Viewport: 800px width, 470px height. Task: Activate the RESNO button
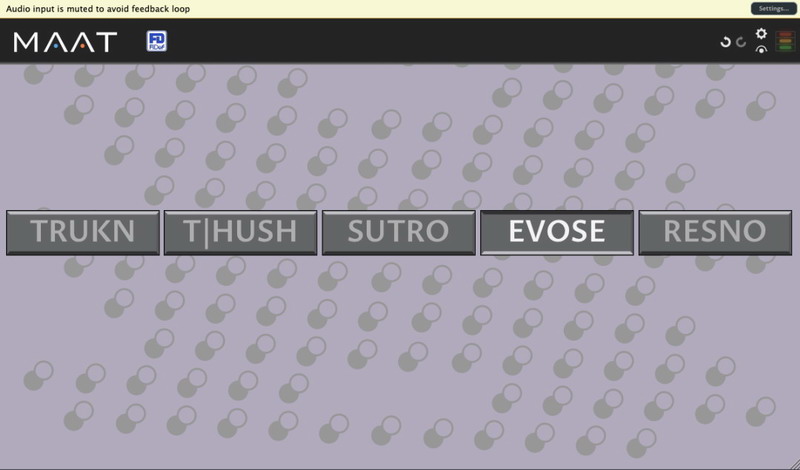(714, 232)
